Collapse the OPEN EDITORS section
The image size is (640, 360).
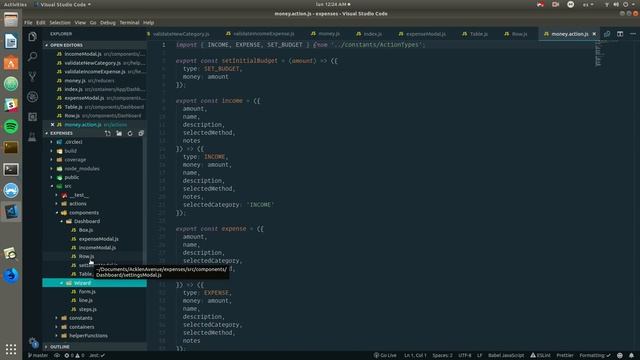[x=94, y=45]
